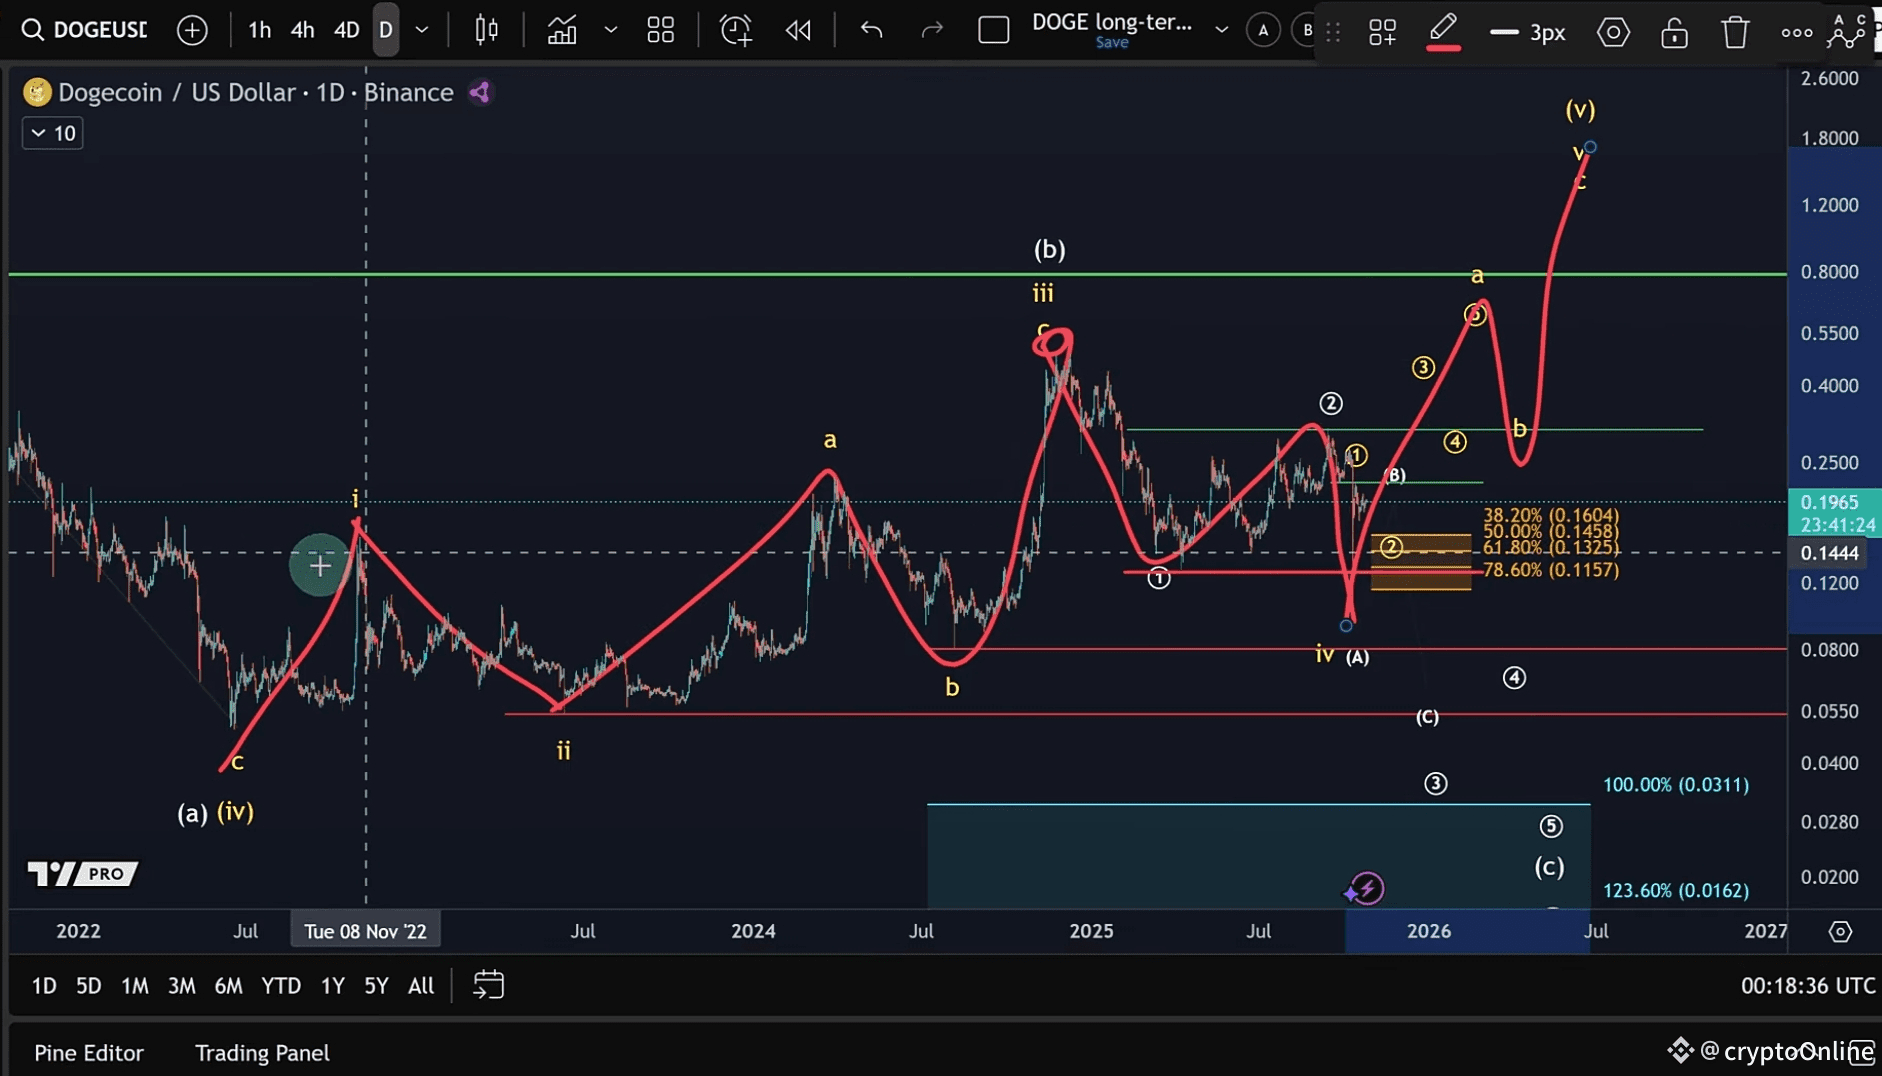This screenshot has width=1882, height=1076.
Task: Set chart range to 5D
Action: [89, 985]
